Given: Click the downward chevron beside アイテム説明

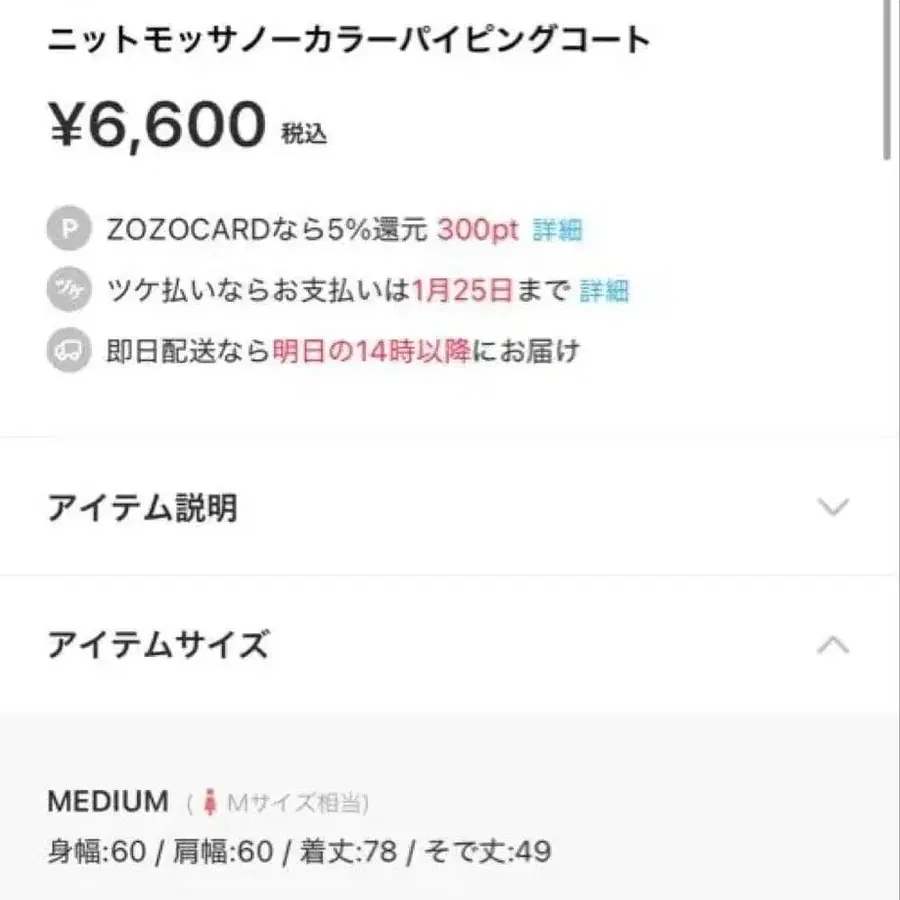Looking at the screenshot, I should (x=832, y=508).
